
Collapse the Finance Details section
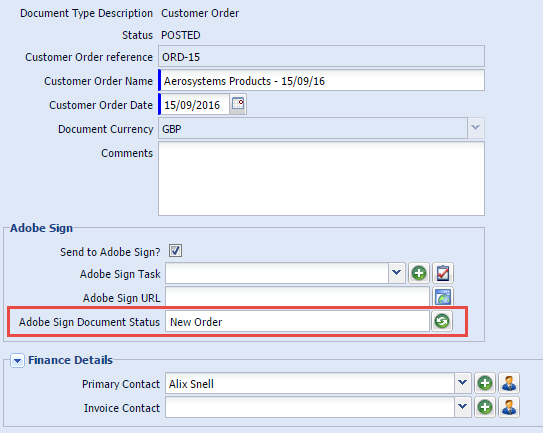17,361
